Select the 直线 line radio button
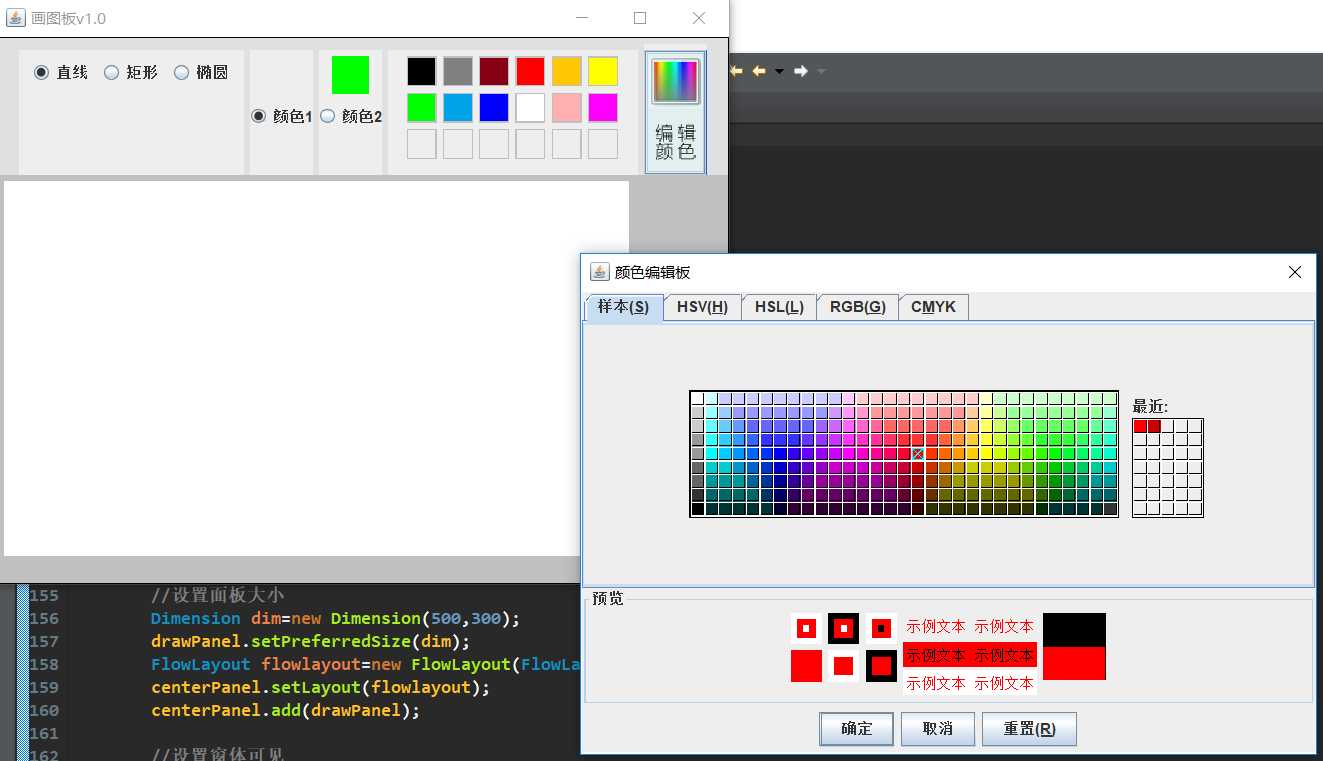The image size is (1323, 761). pyautogui.click(x=61, y=72)
